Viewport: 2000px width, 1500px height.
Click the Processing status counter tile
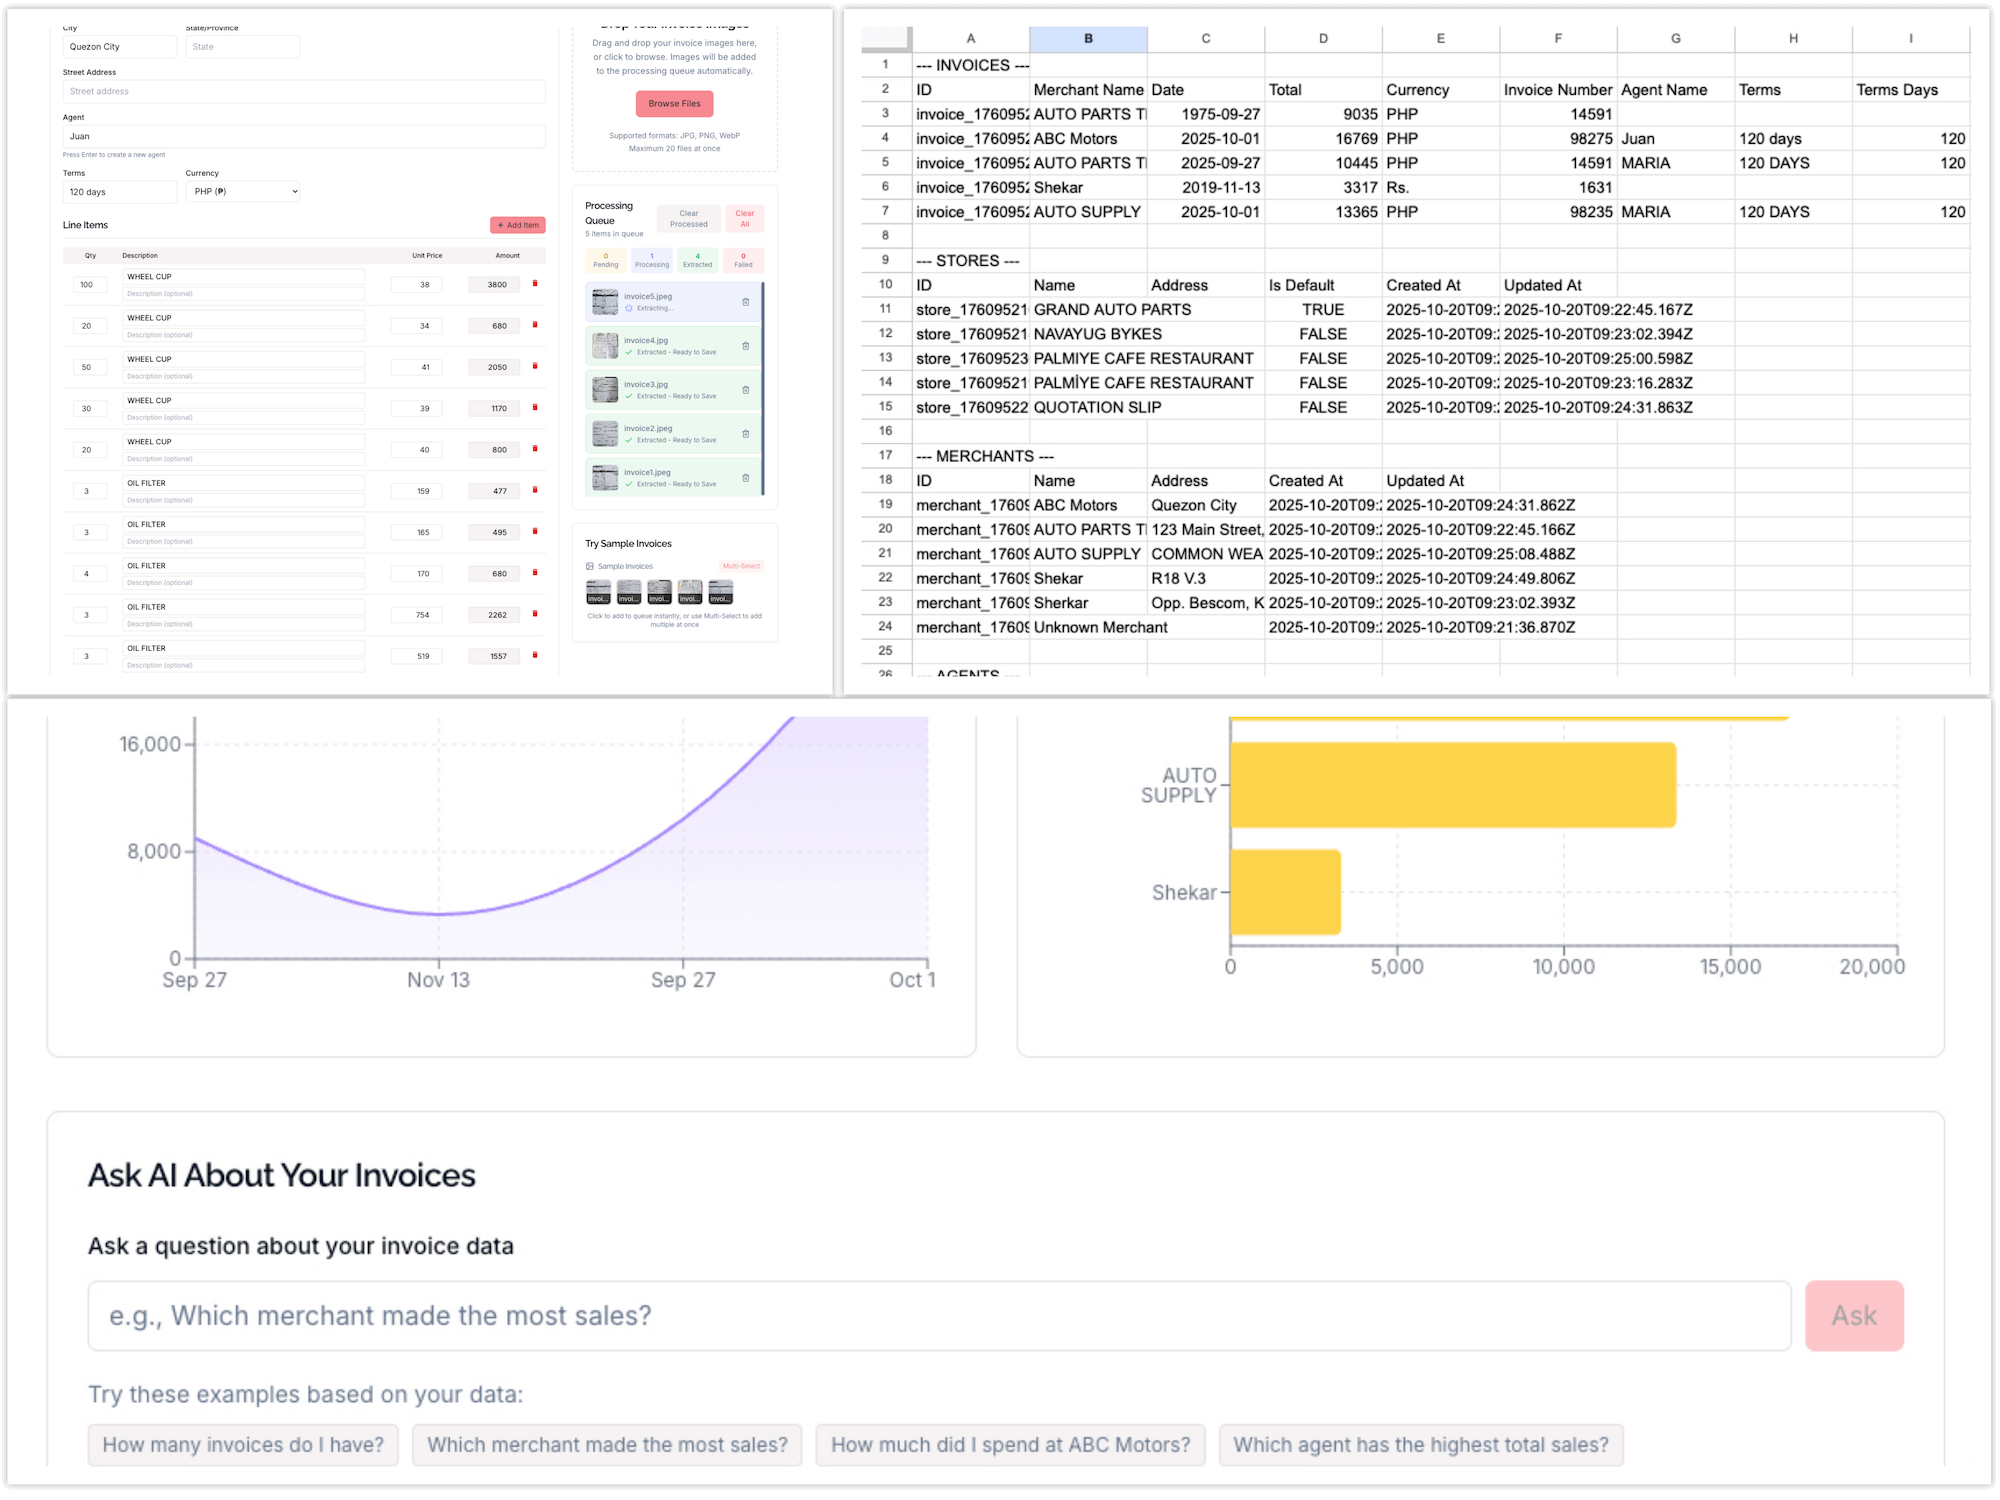pyautogui.click(x=652, y=260)
